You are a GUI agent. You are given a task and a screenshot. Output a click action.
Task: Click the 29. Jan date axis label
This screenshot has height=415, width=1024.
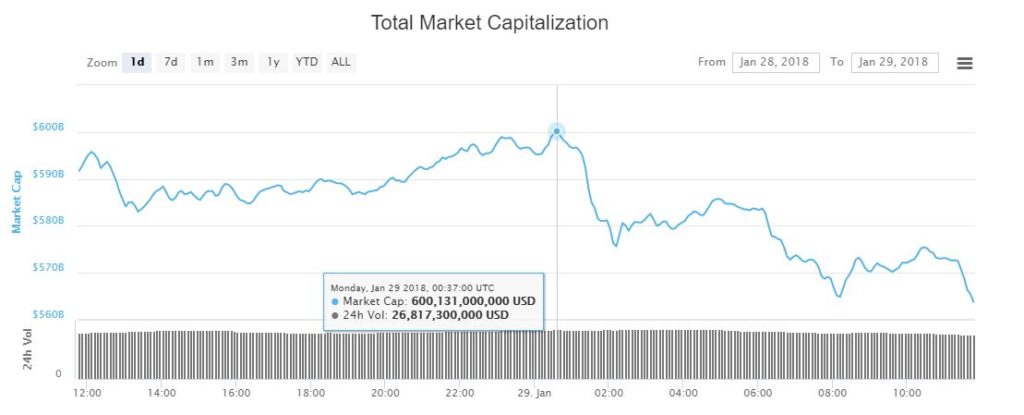[x=534, y=393]
